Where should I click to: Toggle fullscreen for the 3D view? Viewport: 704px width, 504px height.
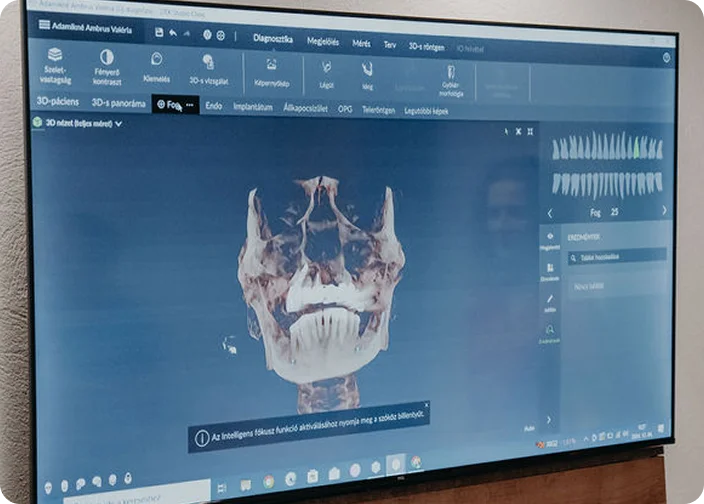pyautogui.click(x=530, y=132)
